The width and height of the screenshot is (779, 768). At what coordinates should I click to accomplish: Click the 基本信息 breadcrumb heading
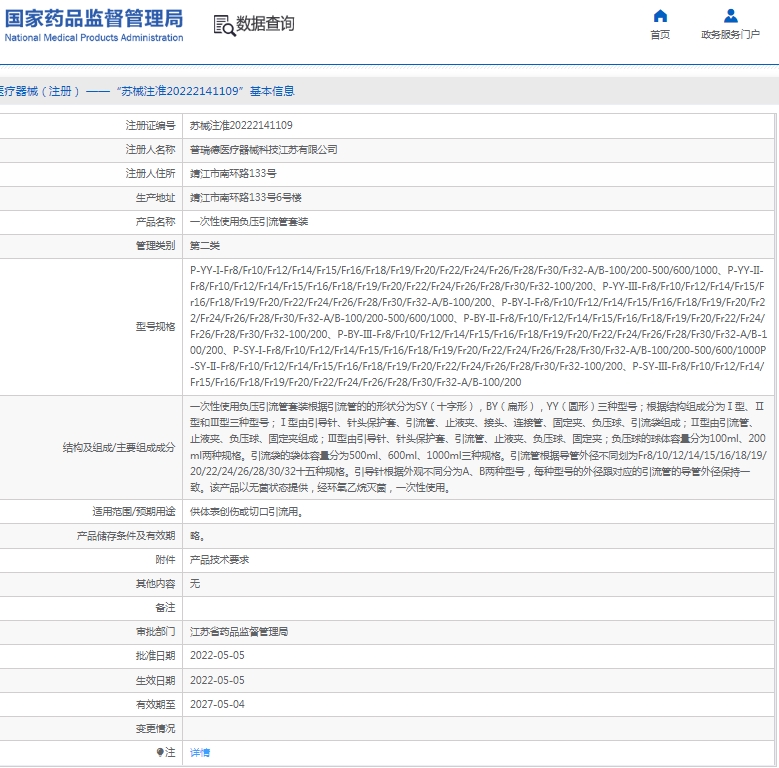click(x=272, y=91)
